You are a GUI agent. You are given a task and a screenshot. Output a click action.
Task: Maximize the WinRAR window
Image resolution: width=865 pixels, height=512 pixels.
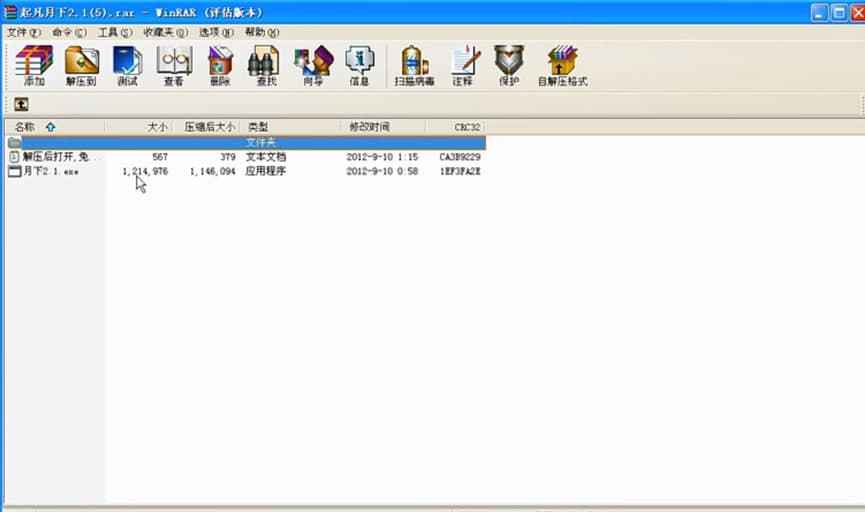pos(839,12)
